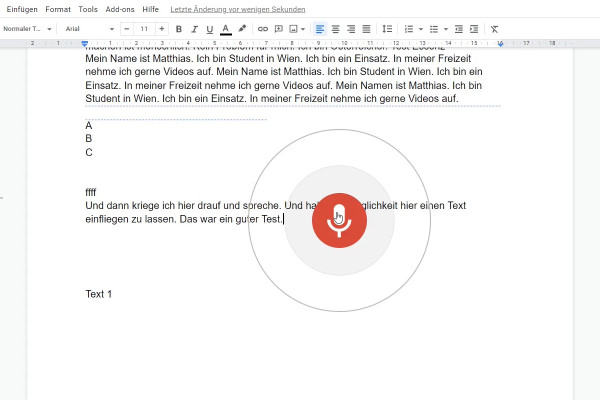Screen dimensions: 600x400
Task: Open line spacing options
Action: click(387, 29)
